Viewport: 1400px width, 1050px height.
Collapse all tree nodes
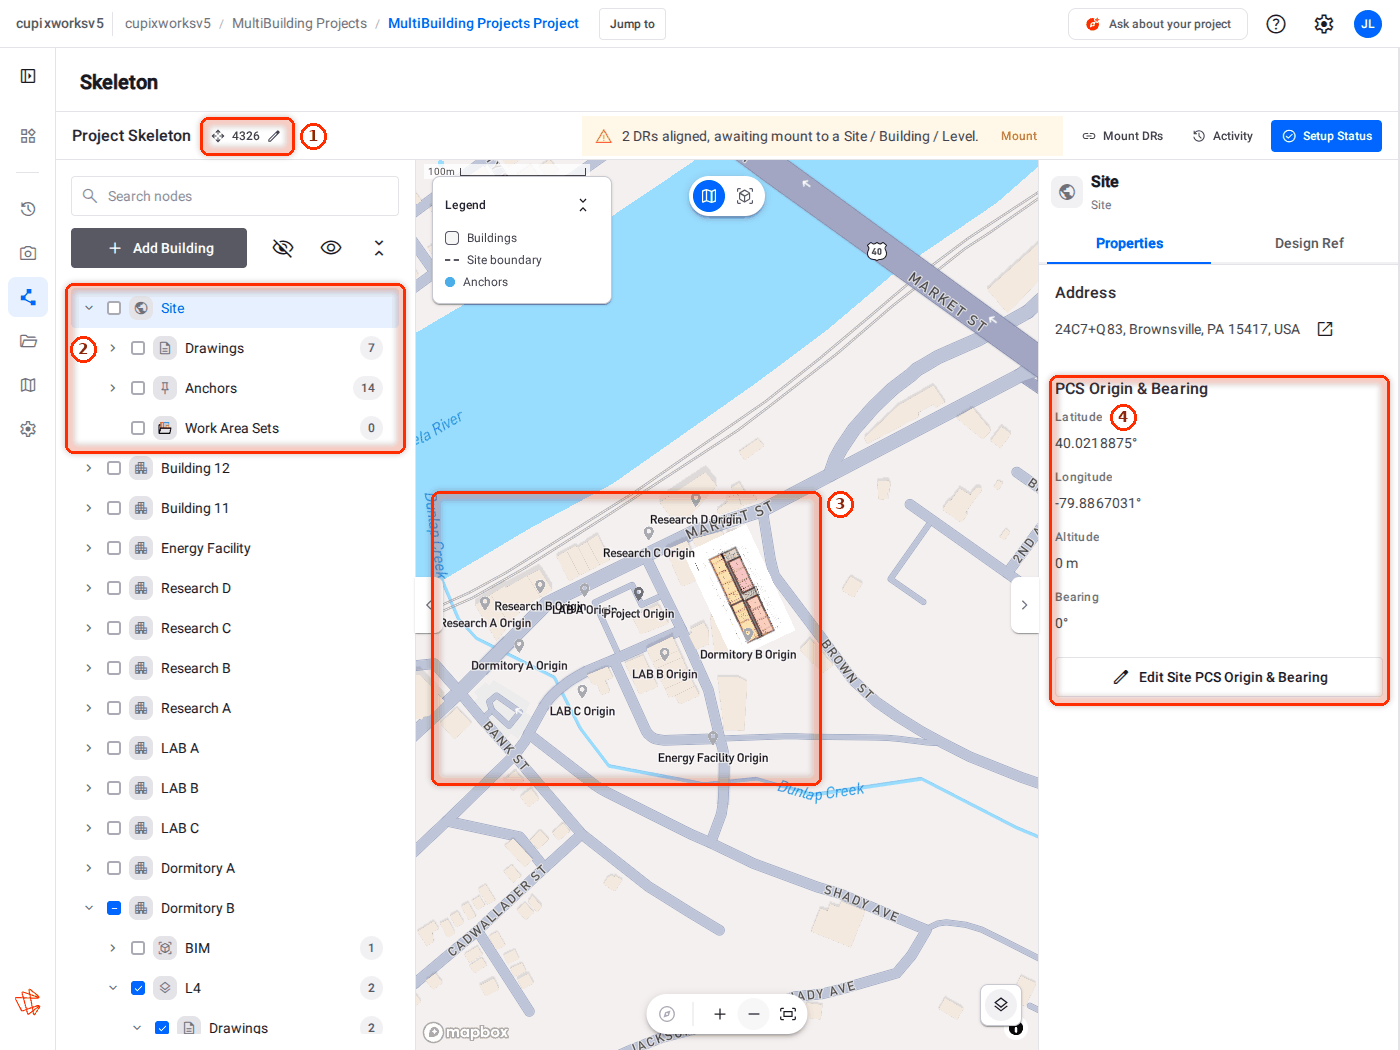[379, 248]
